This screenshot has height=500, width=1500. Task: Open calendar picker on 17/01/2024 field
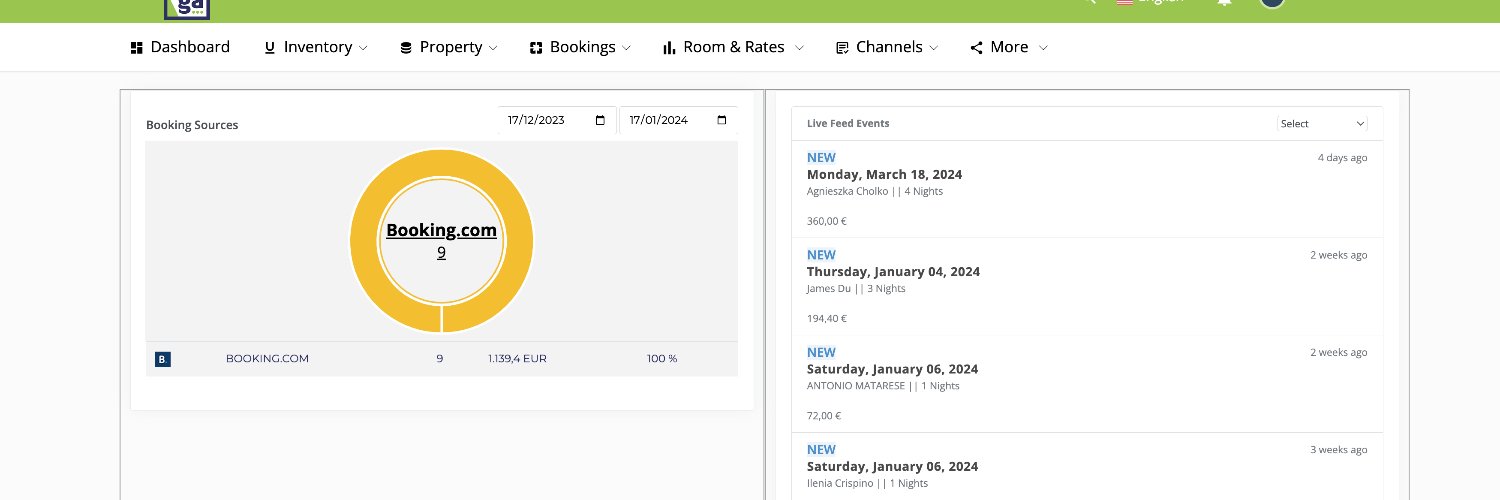[x=722, y=120]
